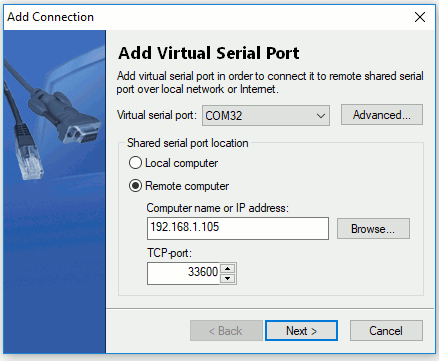Click the 'Add Connection' window title
The image size is (439, 361).
pyautogui.click(x=50, y=17)
